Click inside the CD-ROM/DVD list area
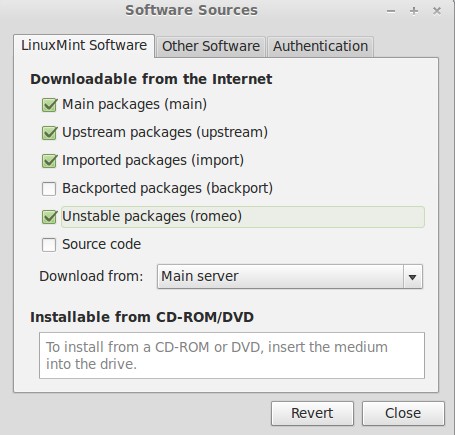This screenshot has width=455, height=435. (x=232, y=355)
